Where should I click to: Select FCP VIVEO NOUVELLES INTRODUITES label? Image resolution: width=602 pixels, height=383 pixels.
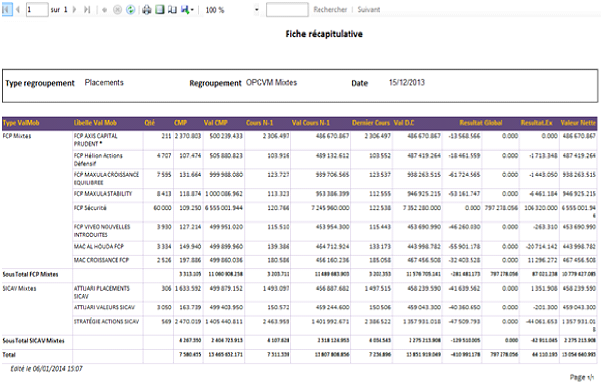[x=102, y=231]
